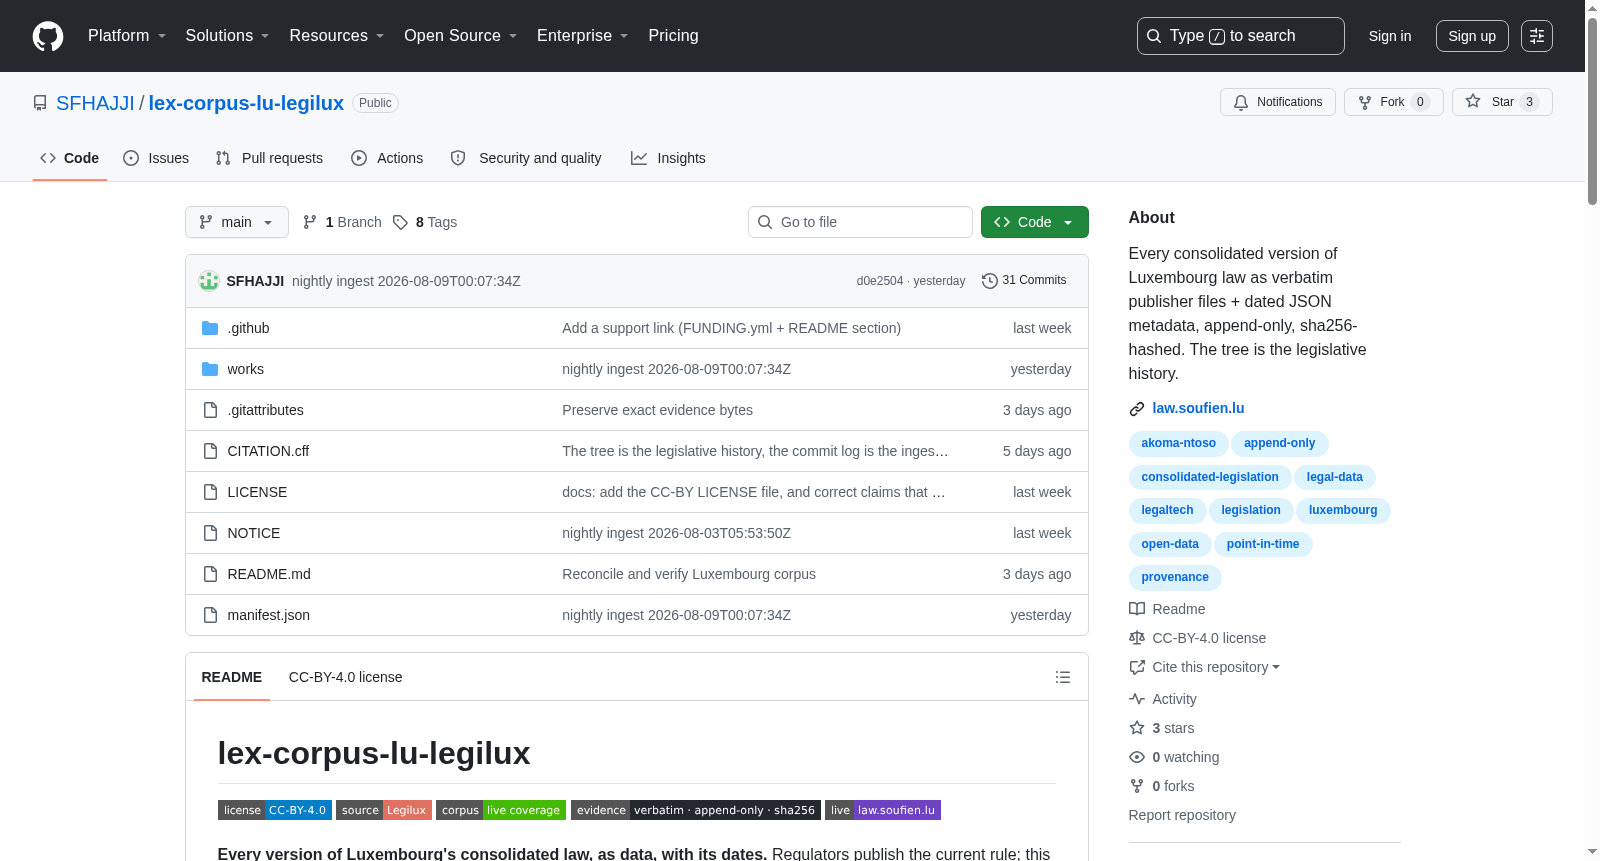1600x861 pixels.
Task: Switch to the Pull requests tab
Action: (x=269, y=158)
